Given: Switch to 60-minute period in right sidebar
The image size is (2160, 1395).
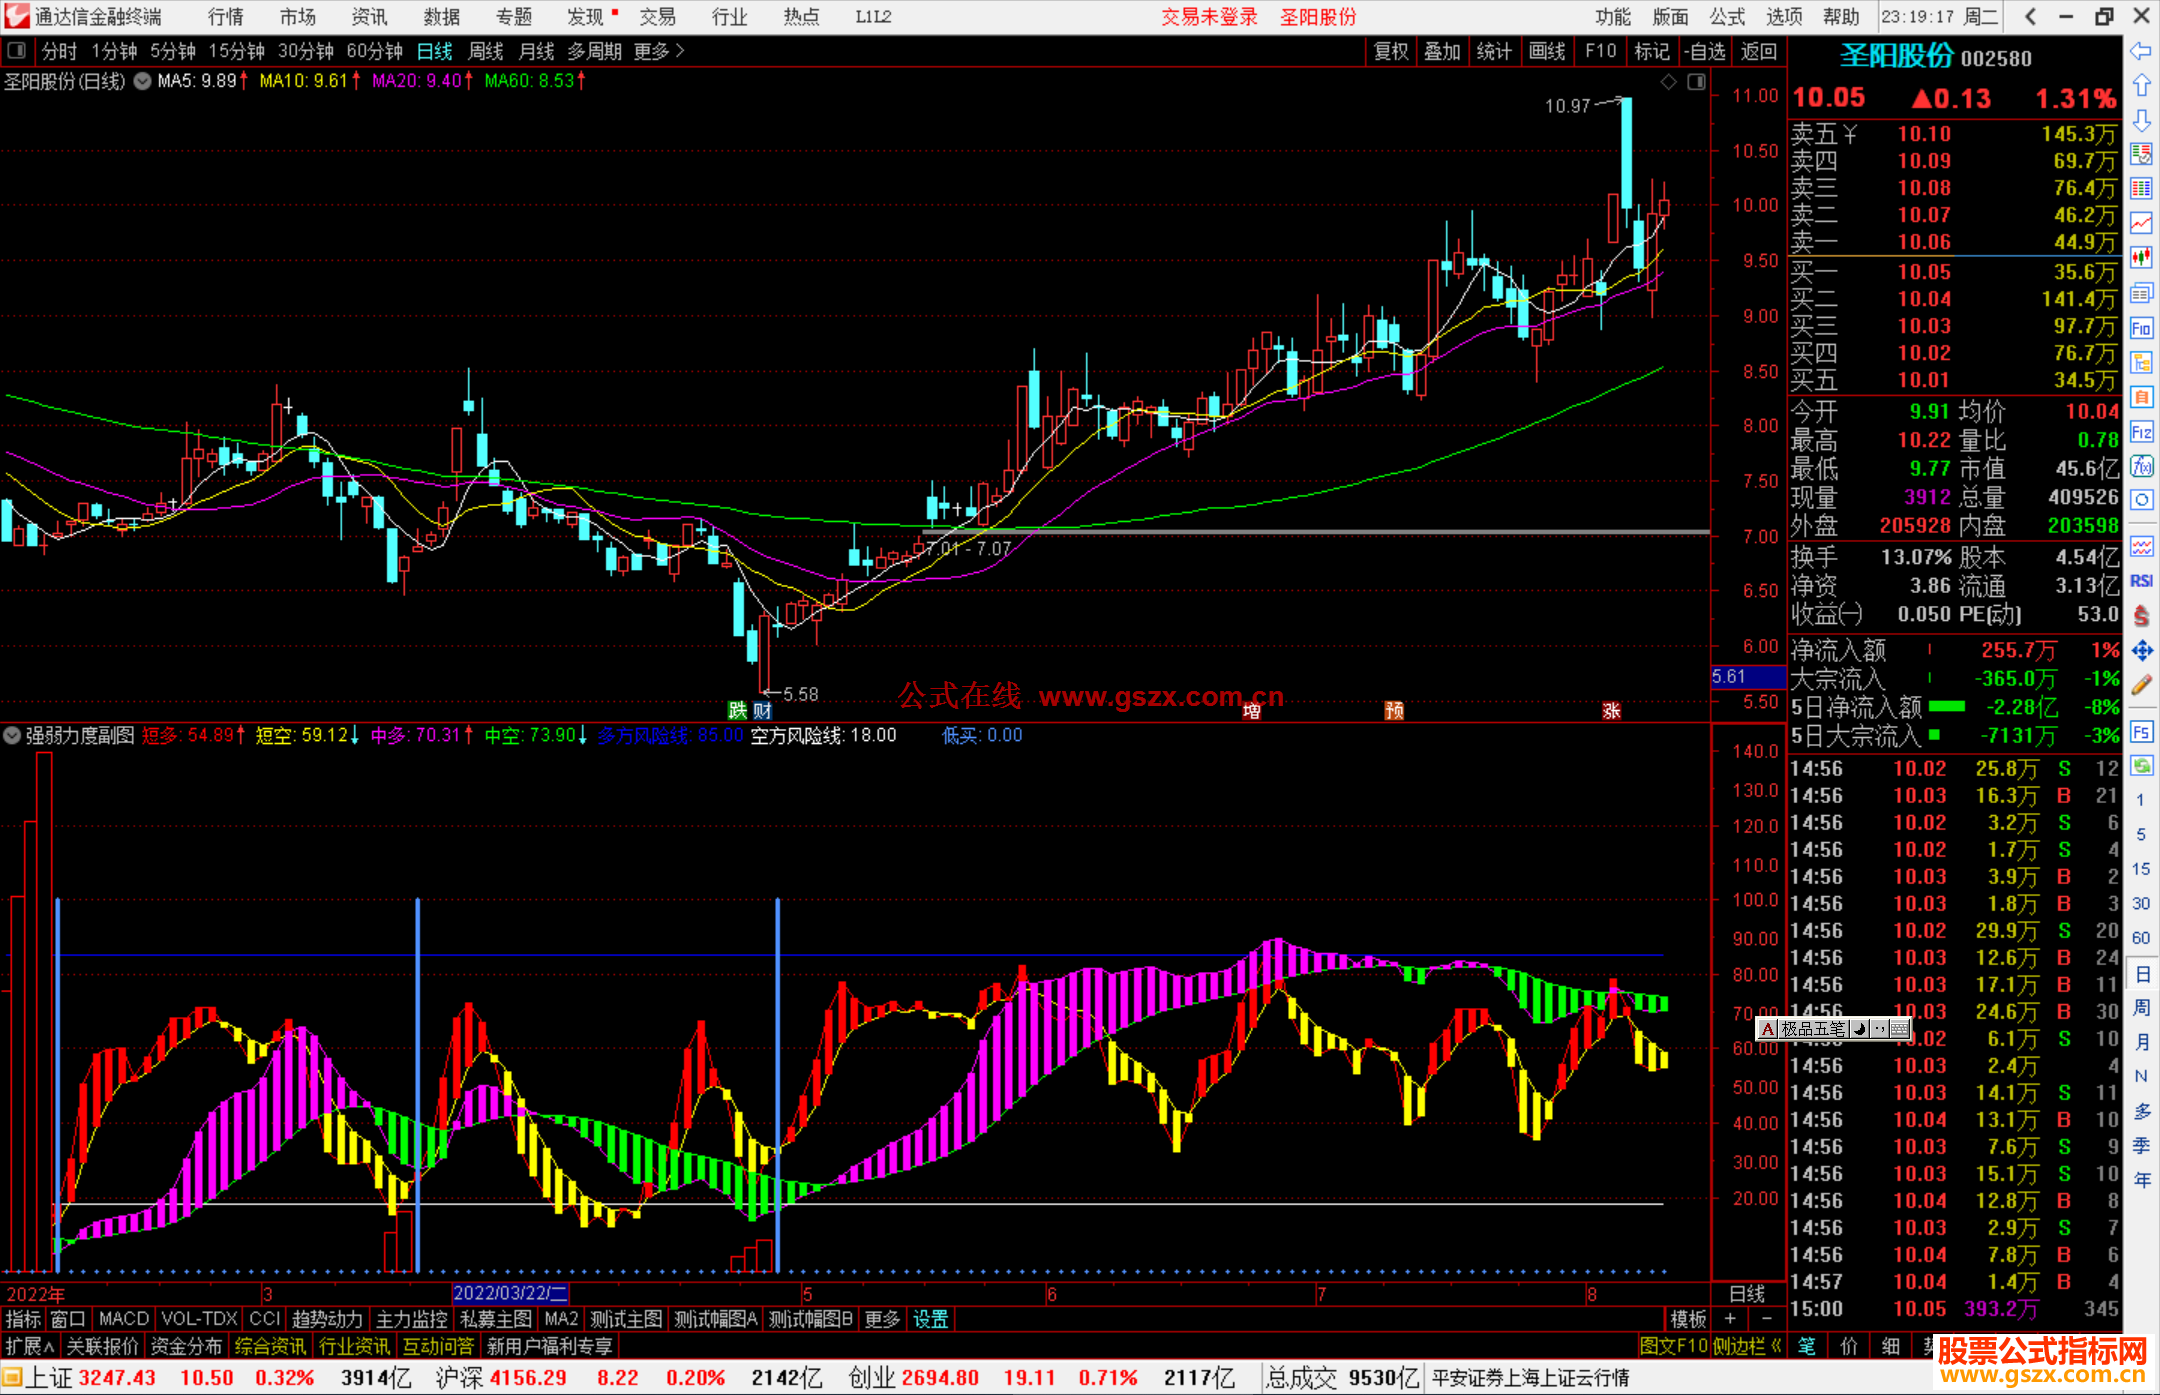Looking at the screenshot, I should point(2140,938).
